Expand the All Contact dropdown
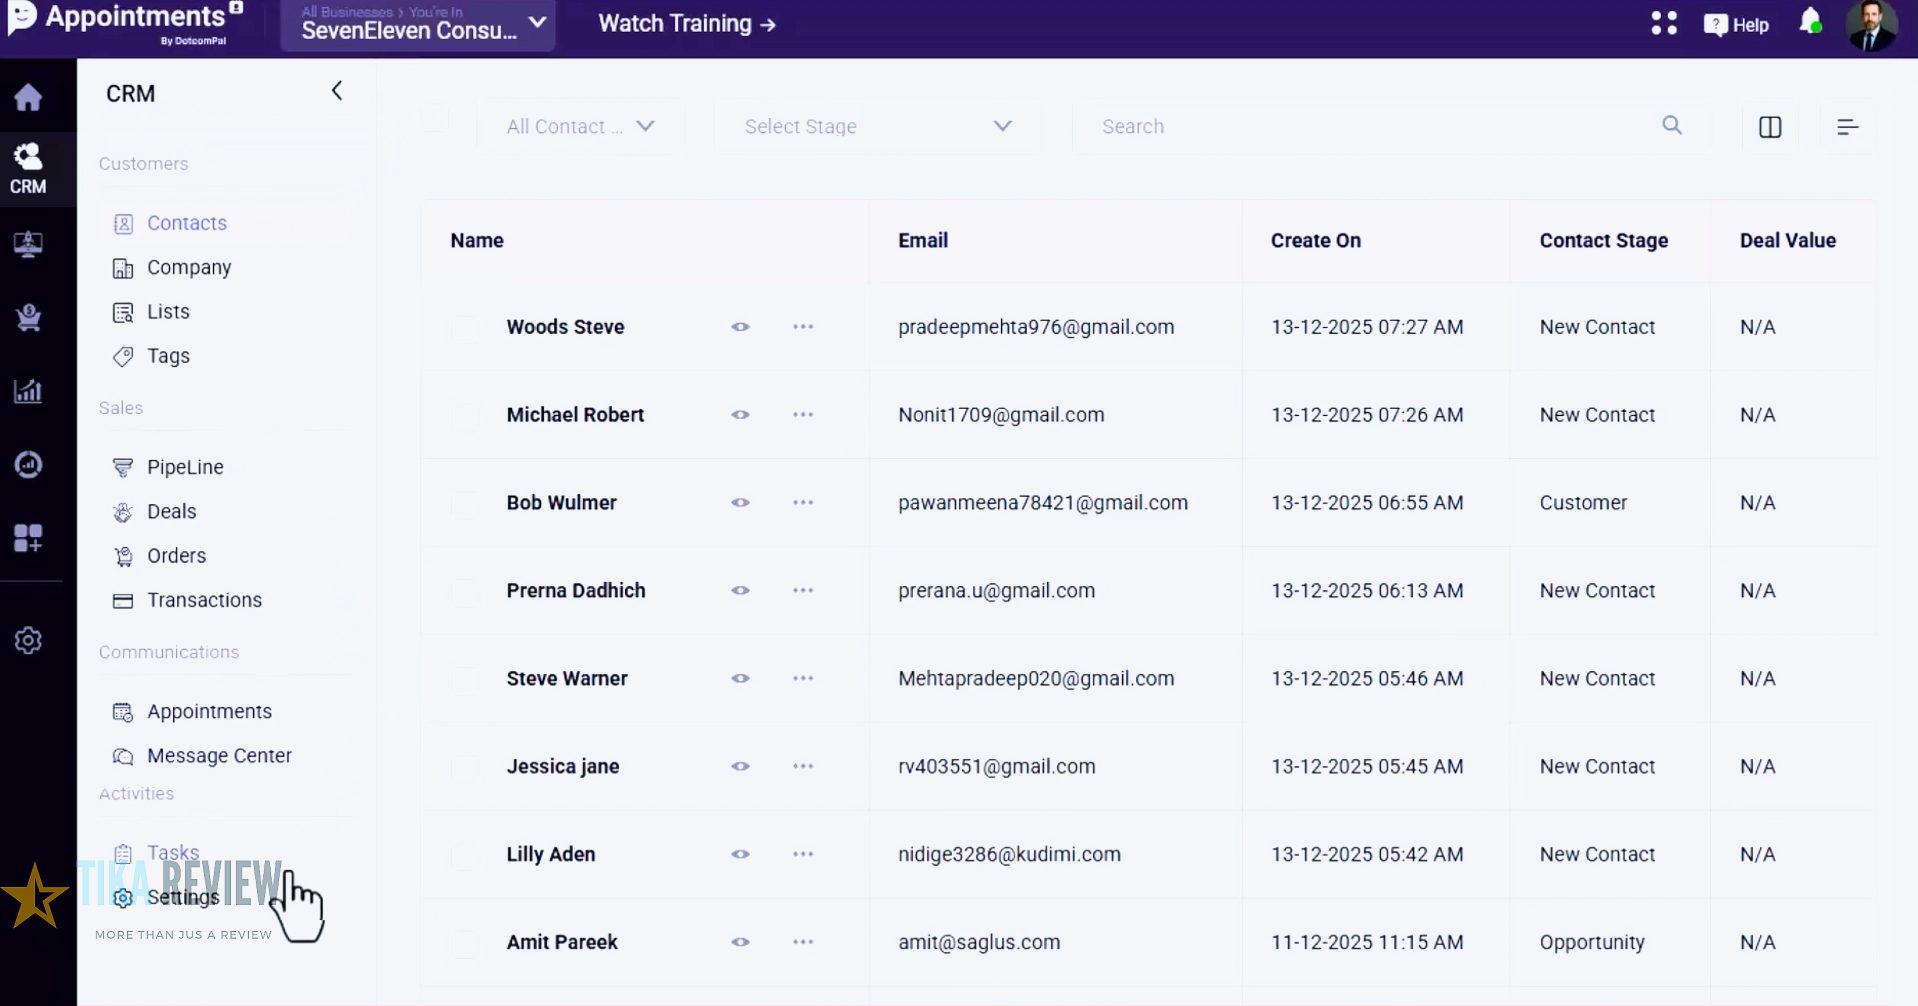Image resolution: width=1918 pixels, height=1006 pixels. click(580, 127)
